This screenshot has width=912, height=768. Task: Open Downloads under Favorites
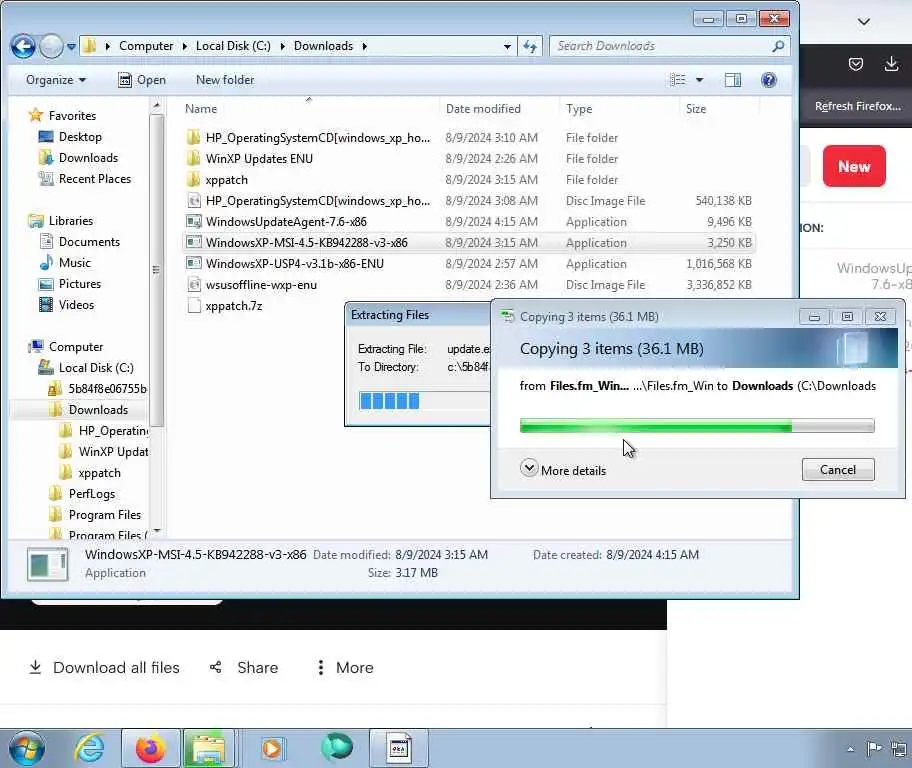88,158
